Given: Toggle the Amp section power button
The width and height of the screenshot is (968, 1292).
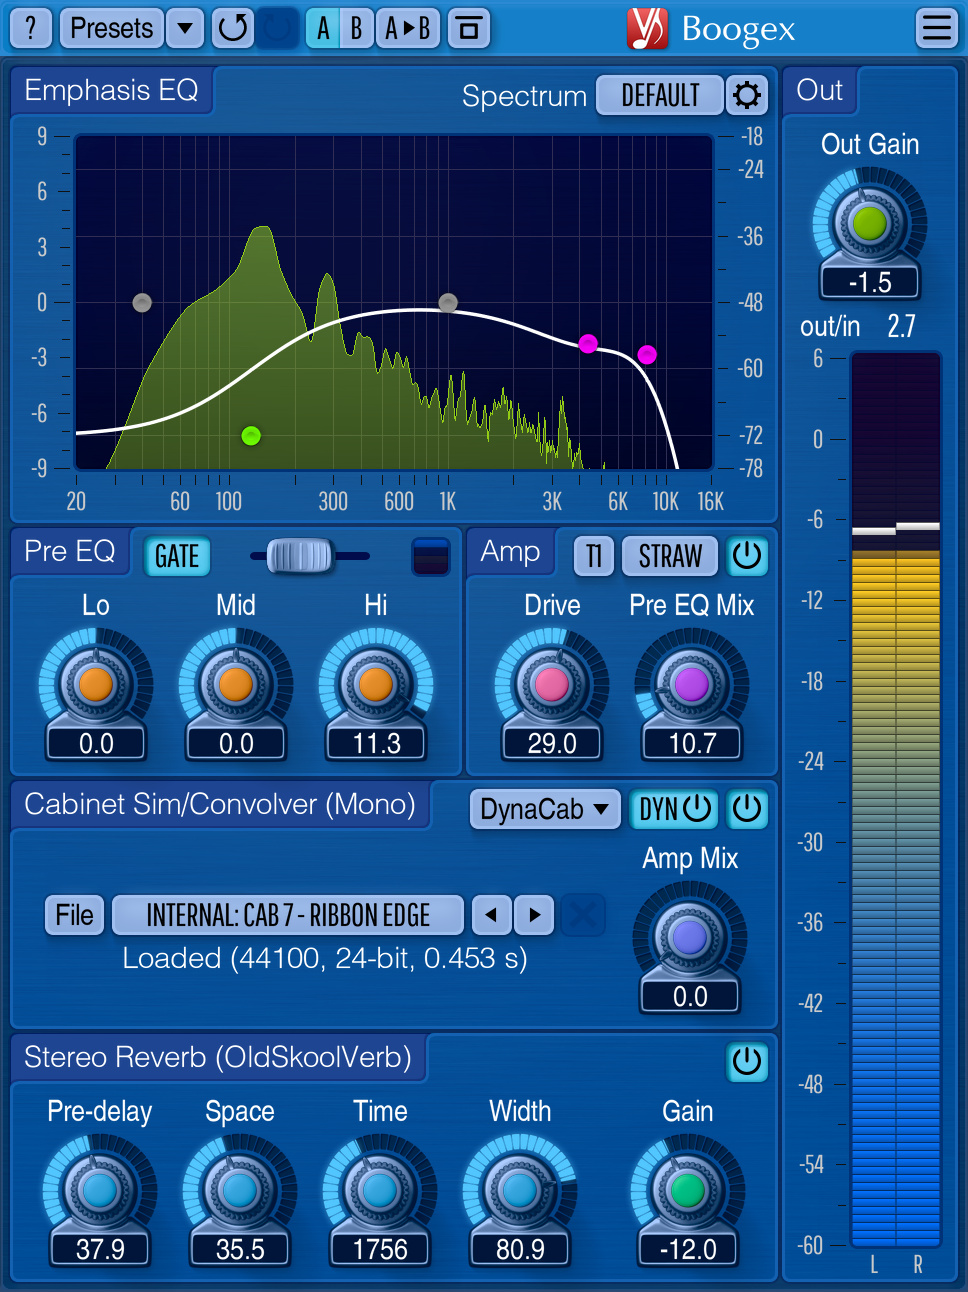Looking at the screenshot, I should pos(747,556).
